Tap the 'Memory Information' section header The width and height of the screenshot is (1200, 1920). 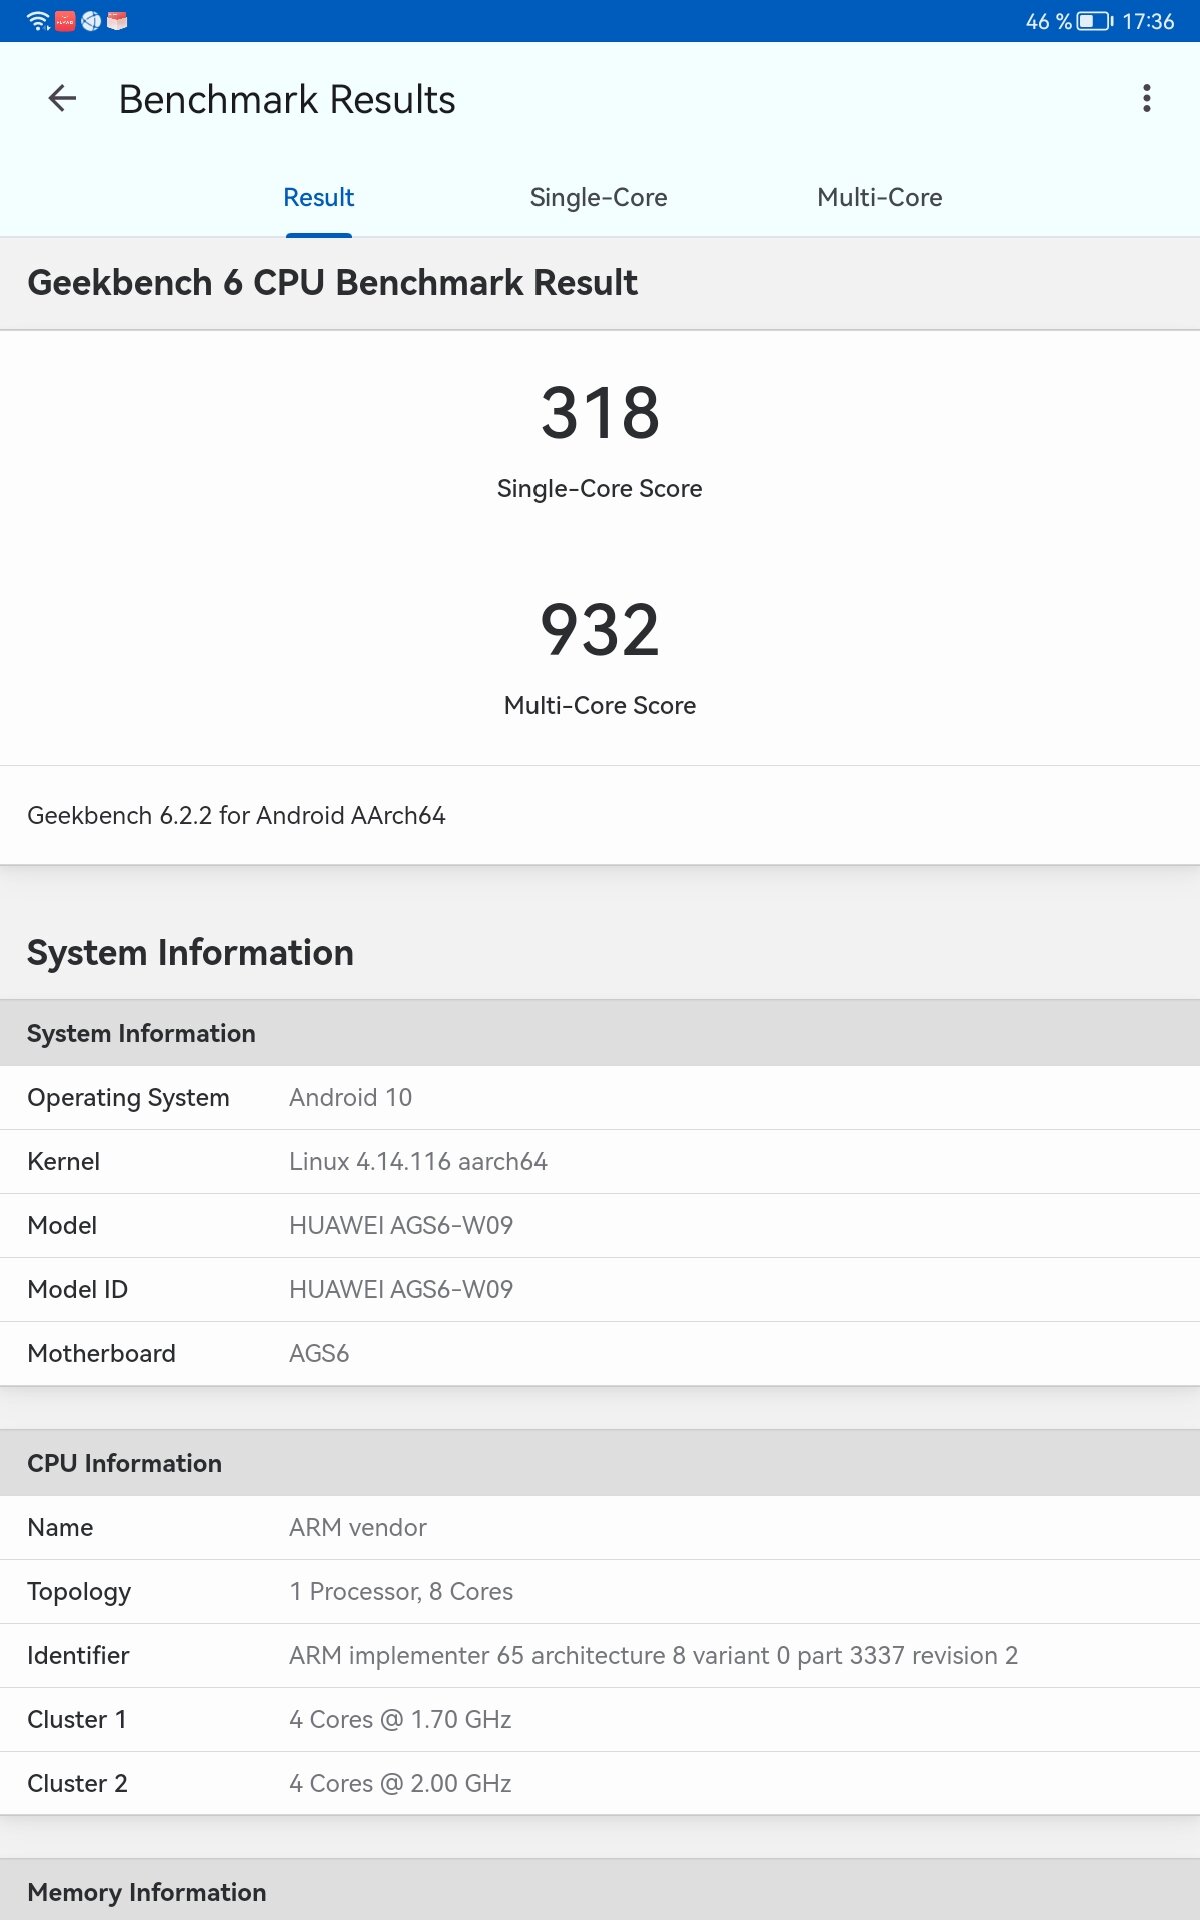146,1892
